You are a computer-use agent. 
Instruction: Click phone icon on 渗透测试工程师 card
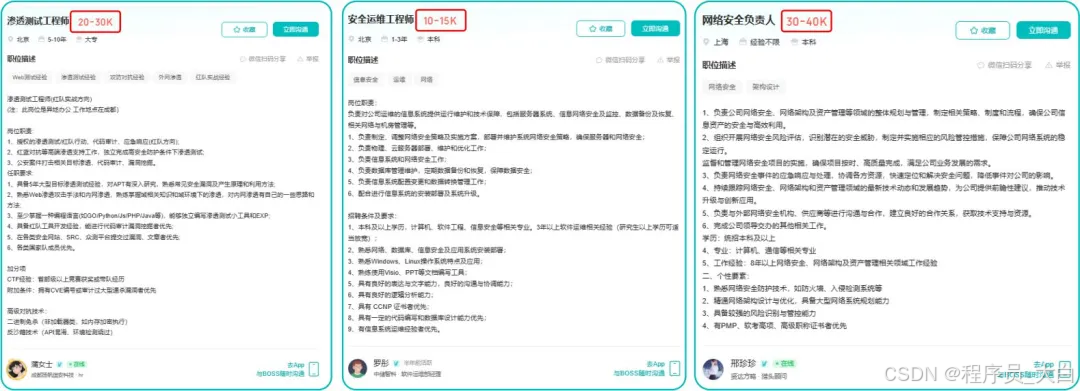click(x=314, y=369)
